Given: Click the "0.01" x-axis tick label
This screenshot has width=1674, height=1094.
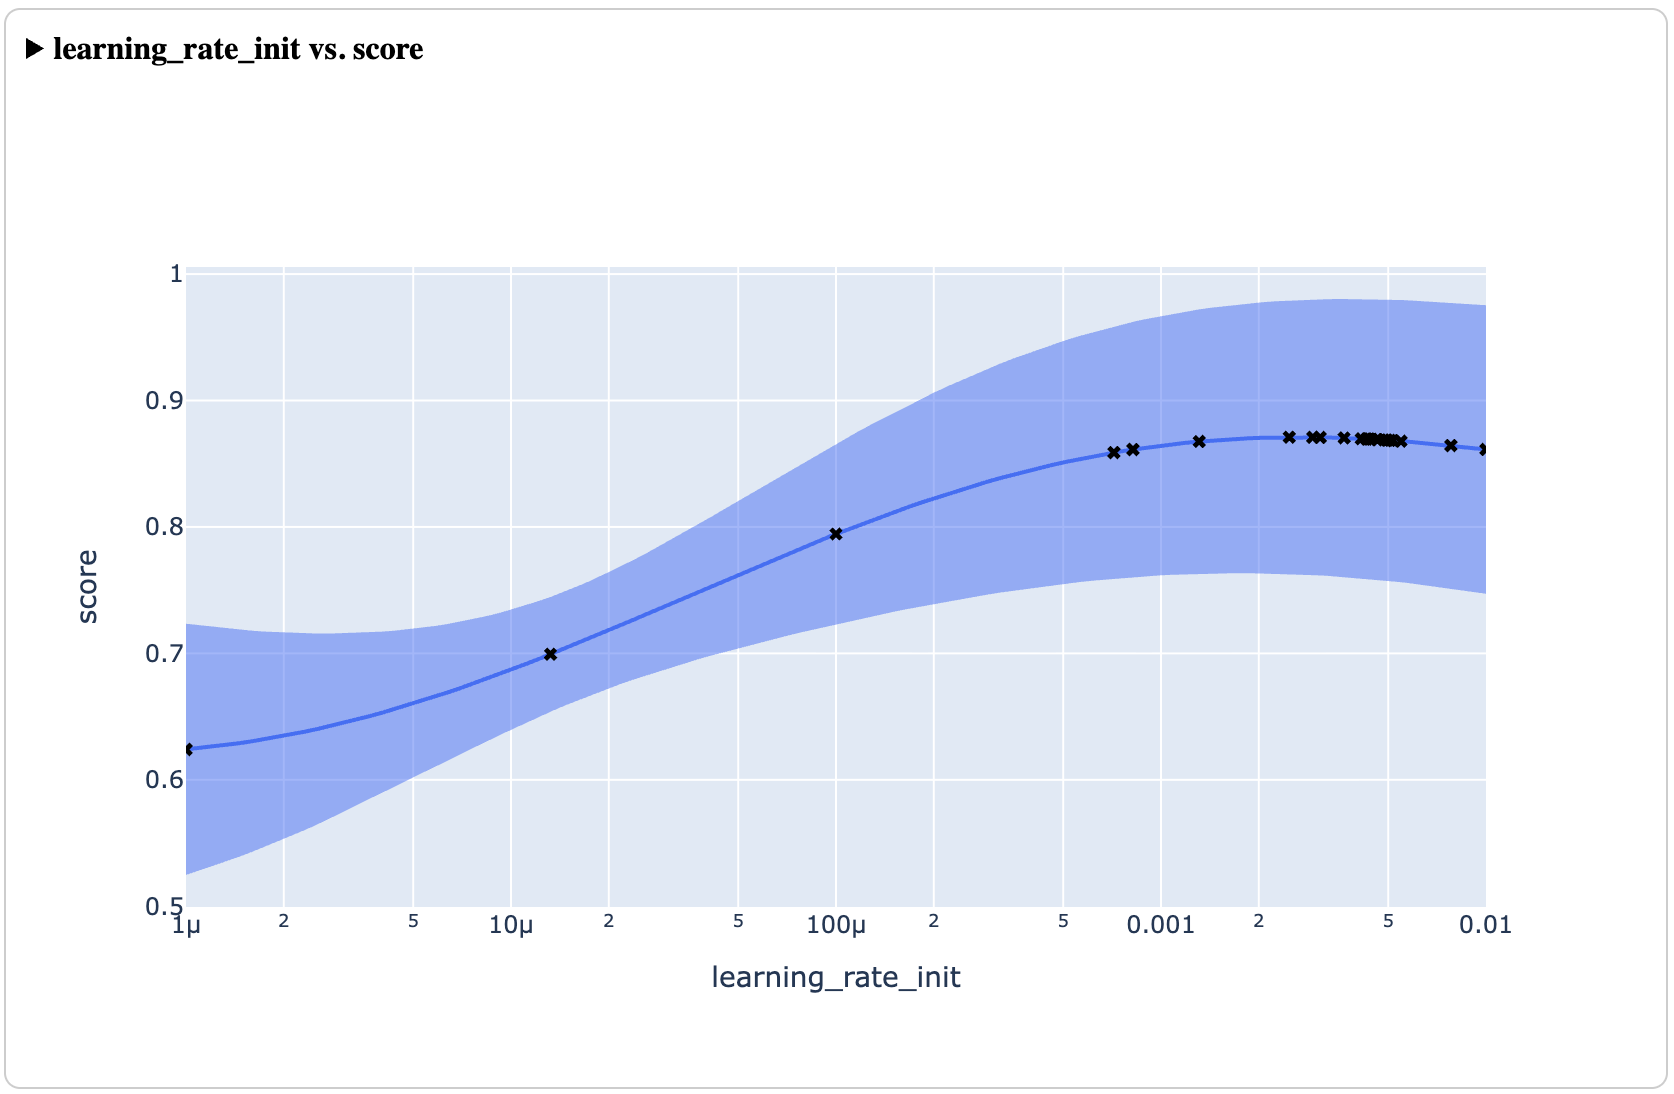Looking at the screenshot, I should [1485, 926].
